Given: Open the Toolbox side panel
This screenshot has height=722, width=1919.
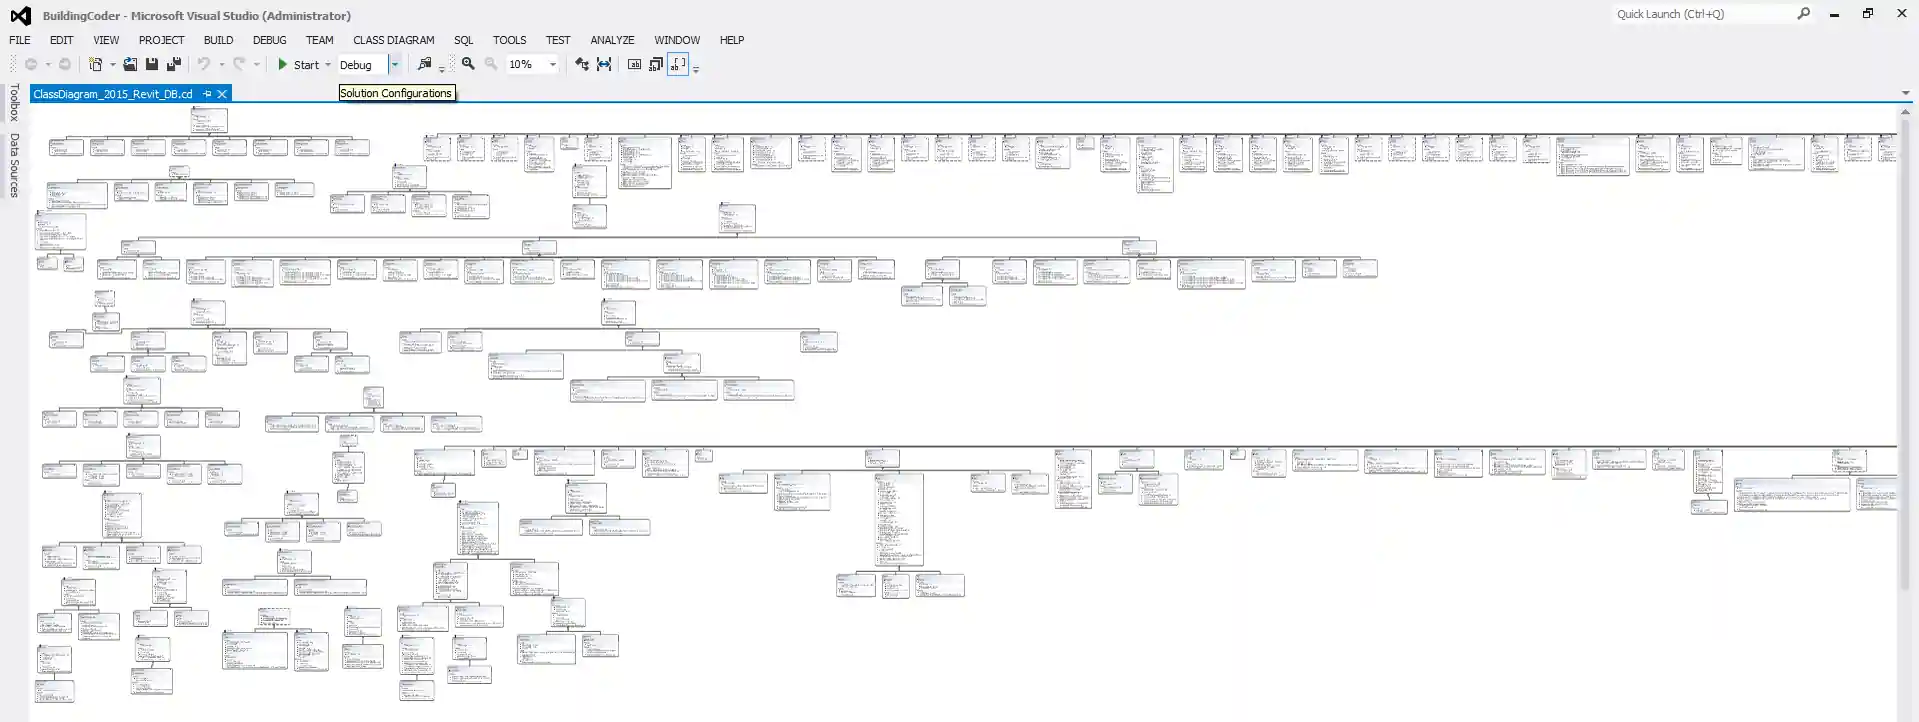Looking at the screenshot, I should [14, 103].
